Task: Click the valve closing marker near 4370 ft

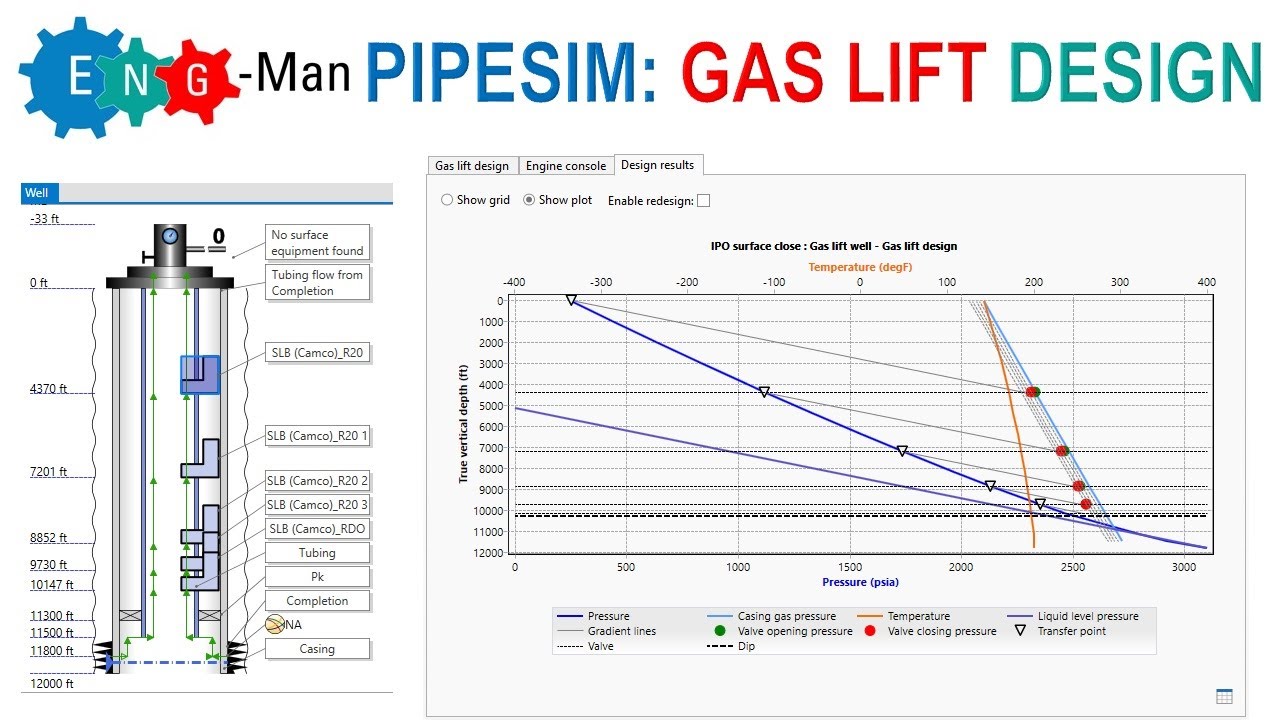Action: [x=1030, y=392]
